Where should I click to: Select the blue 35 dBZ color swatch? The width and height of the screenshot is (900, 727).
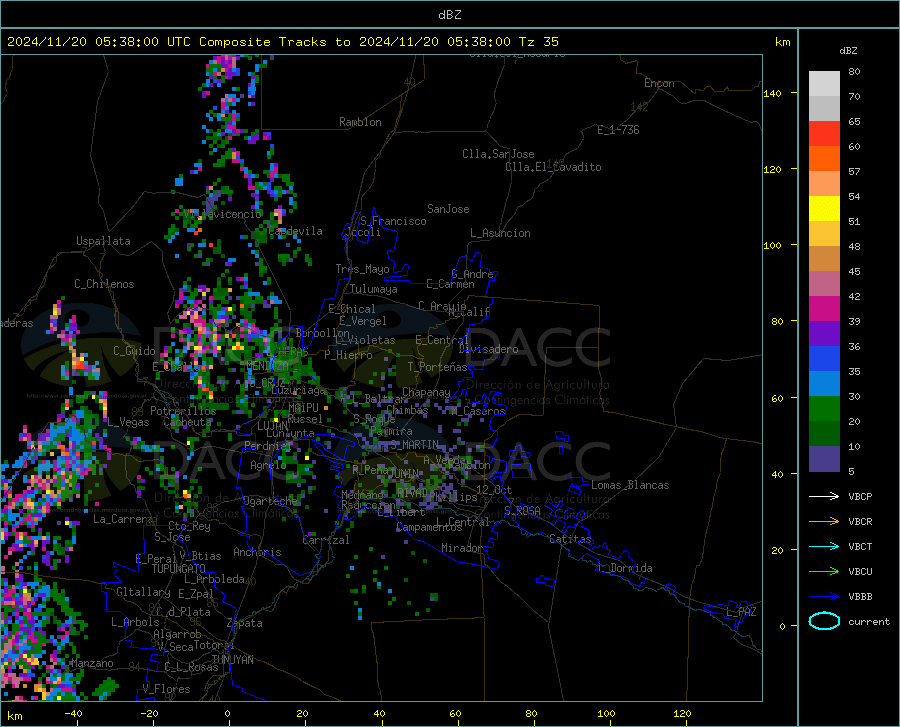(824, 359)
